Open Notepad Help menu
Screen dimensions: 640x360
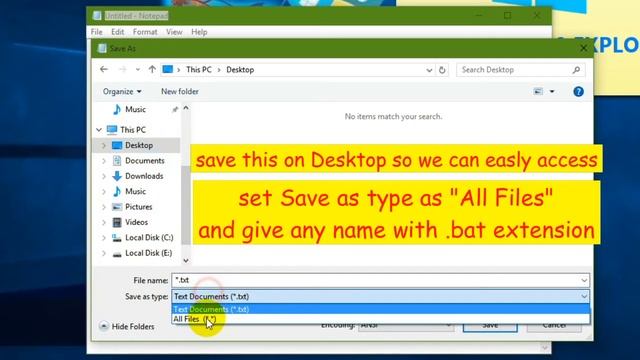(x=199, y=32)
